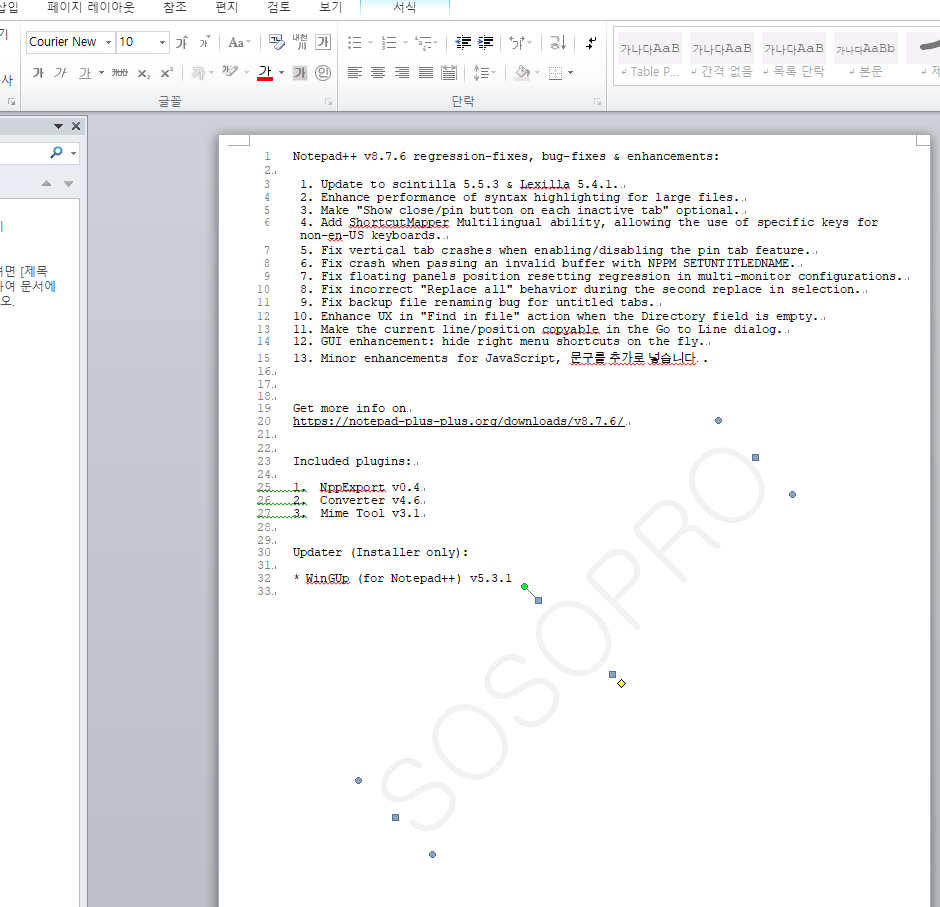Click the Clear Formatting eraser icon
The image size is (940, 907).
click(276, 42)
